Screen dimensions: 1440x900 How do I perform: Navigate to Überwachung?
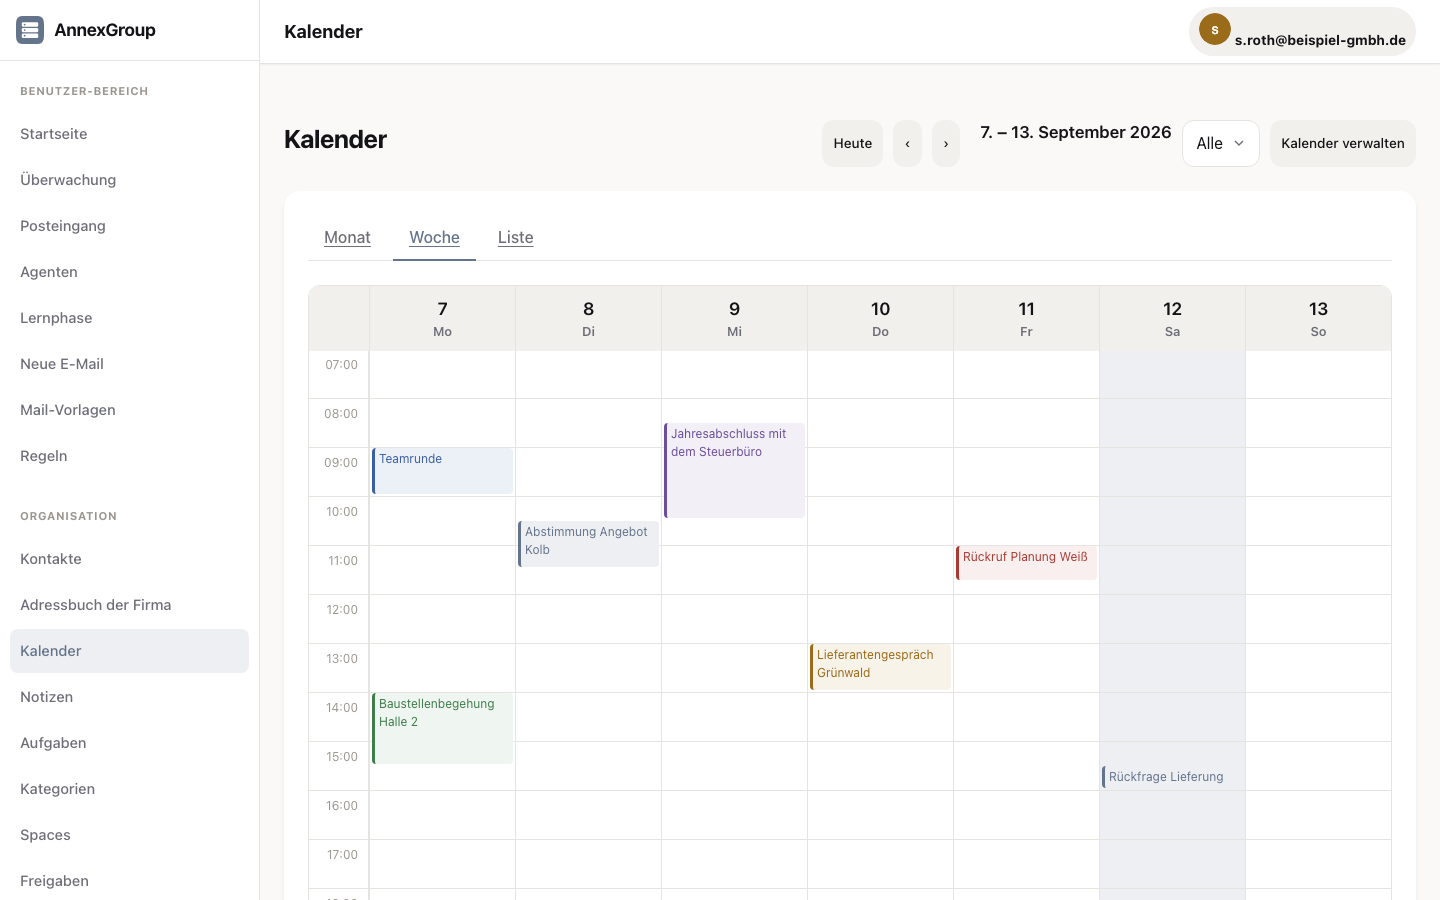[x=129, y=180]
